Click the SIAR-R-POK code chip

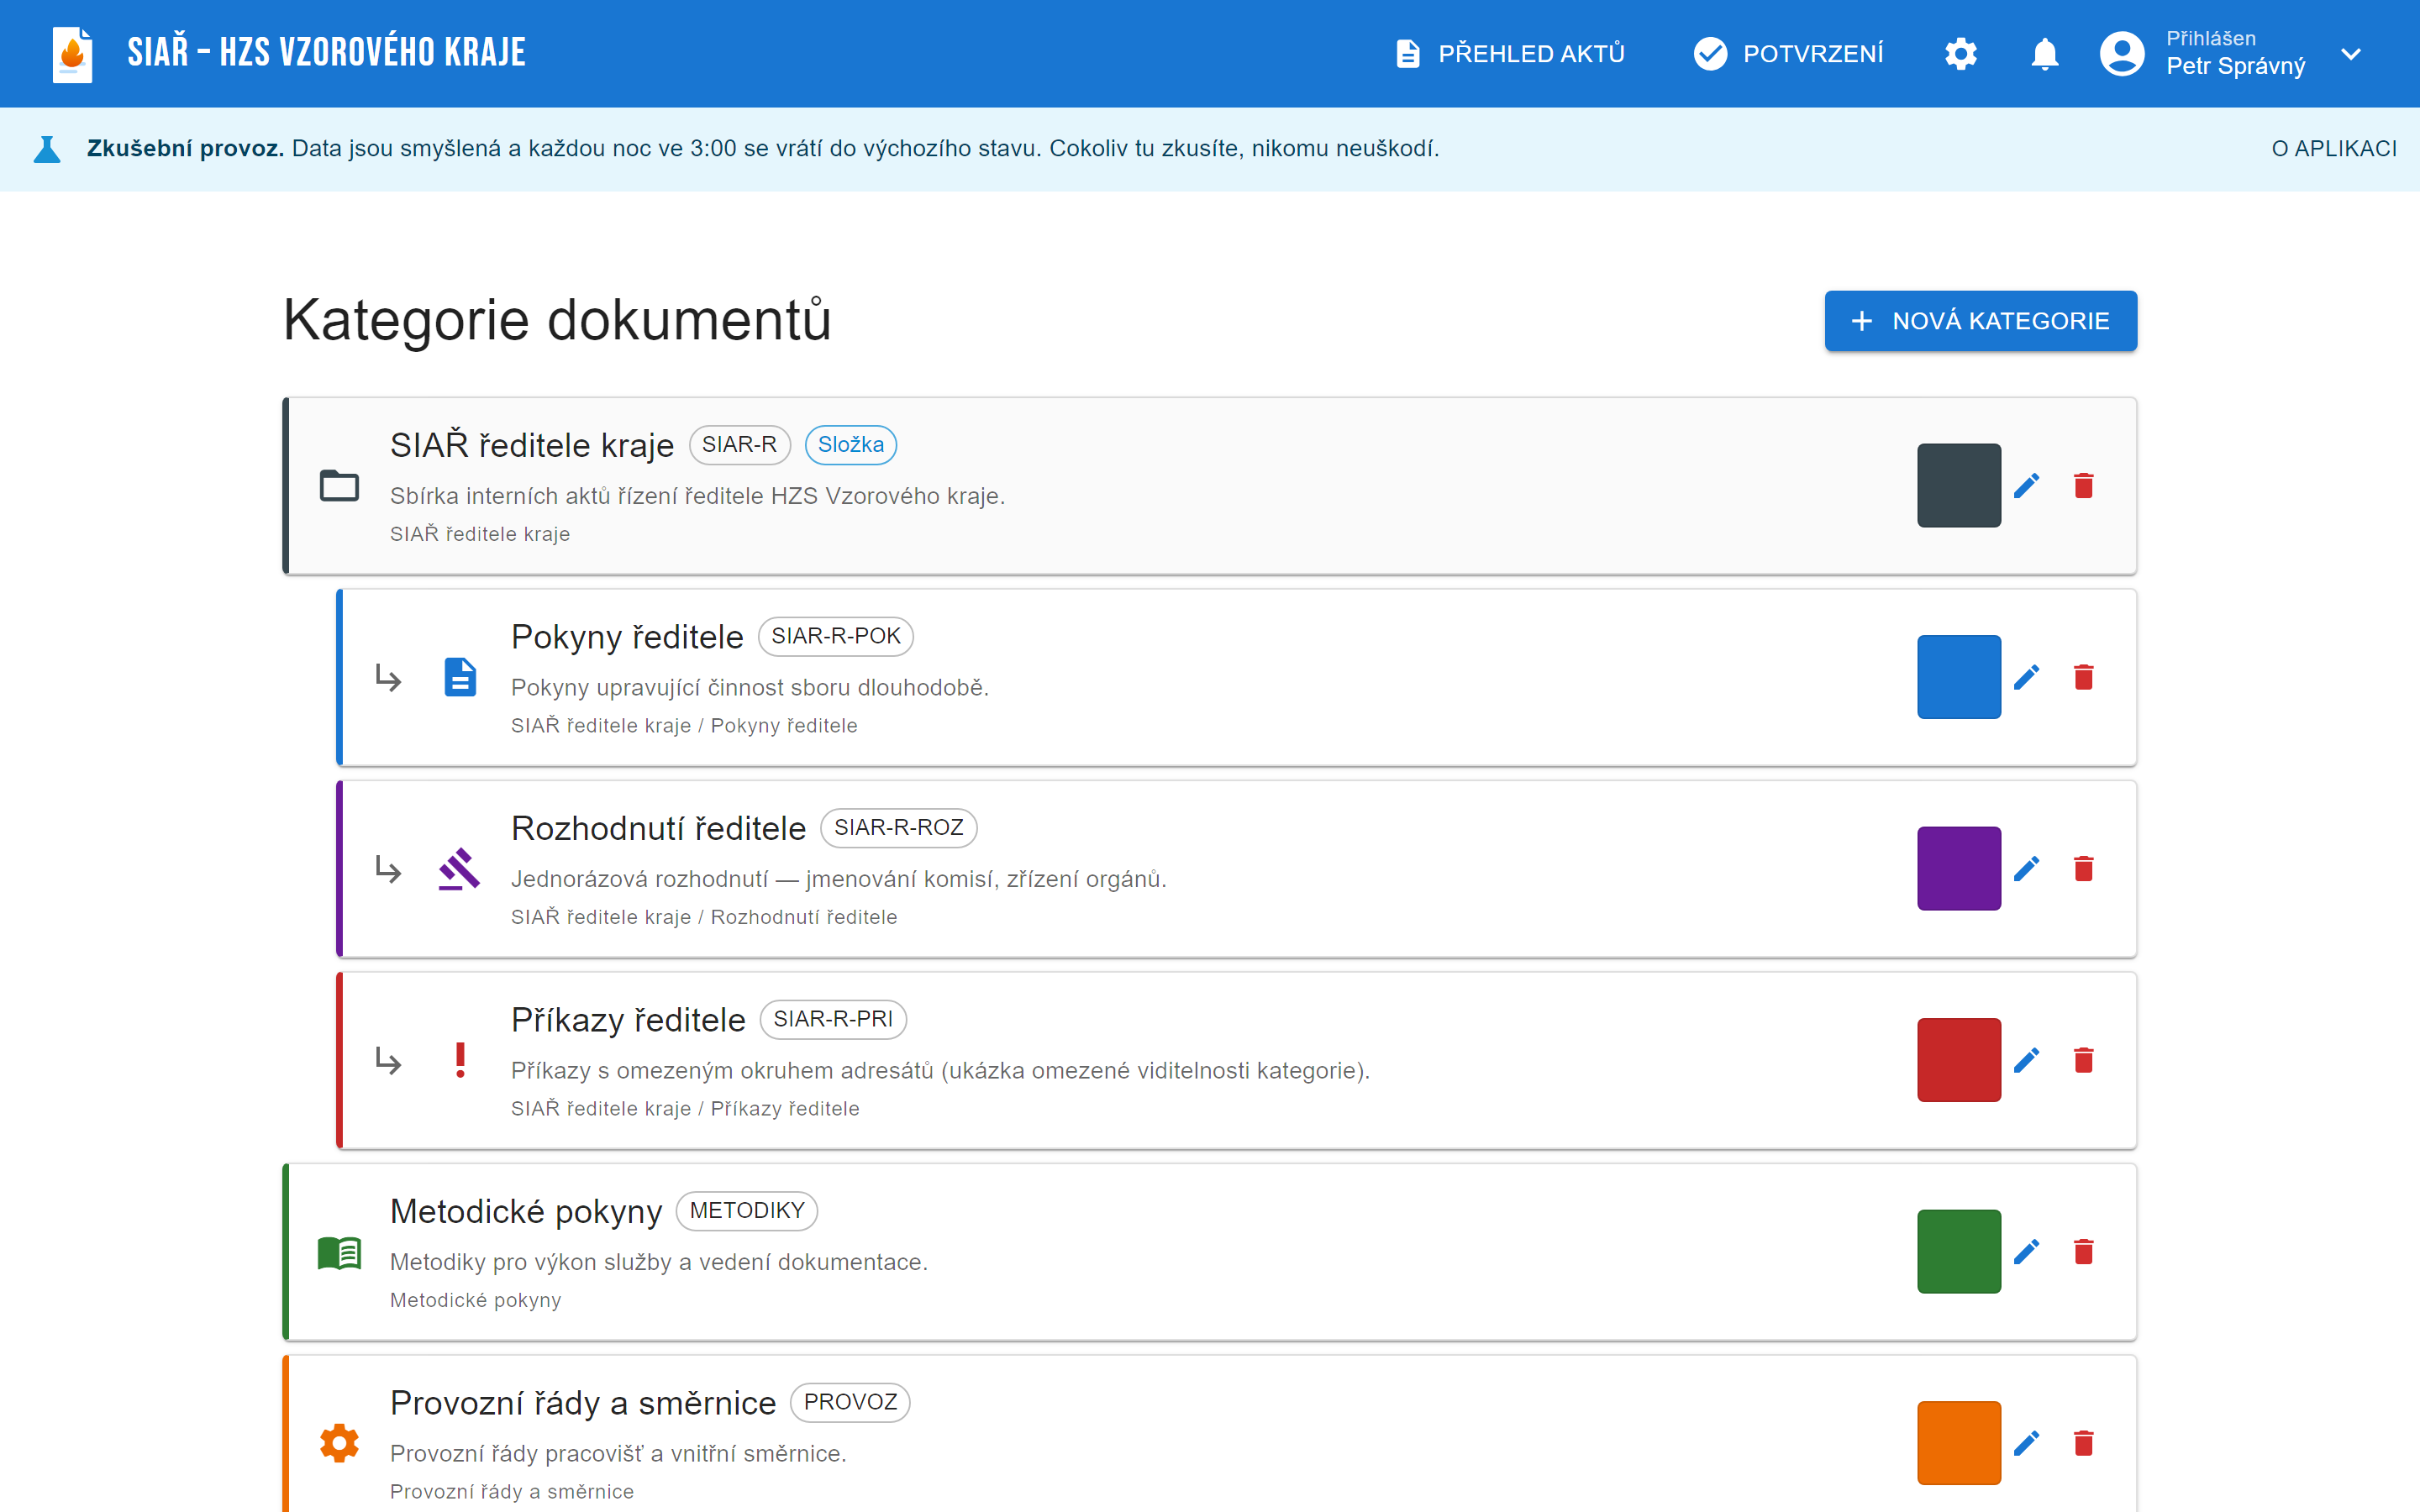[x=835, y=636]
